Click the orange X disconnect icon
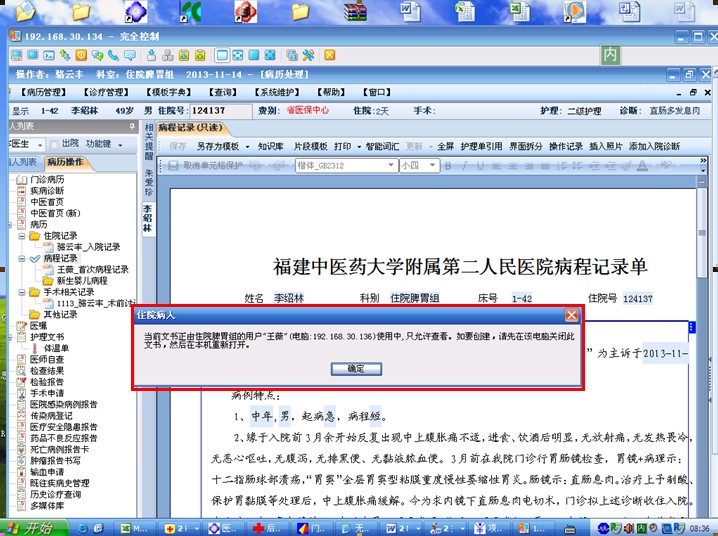718x536 pixels. click(330, 55)
